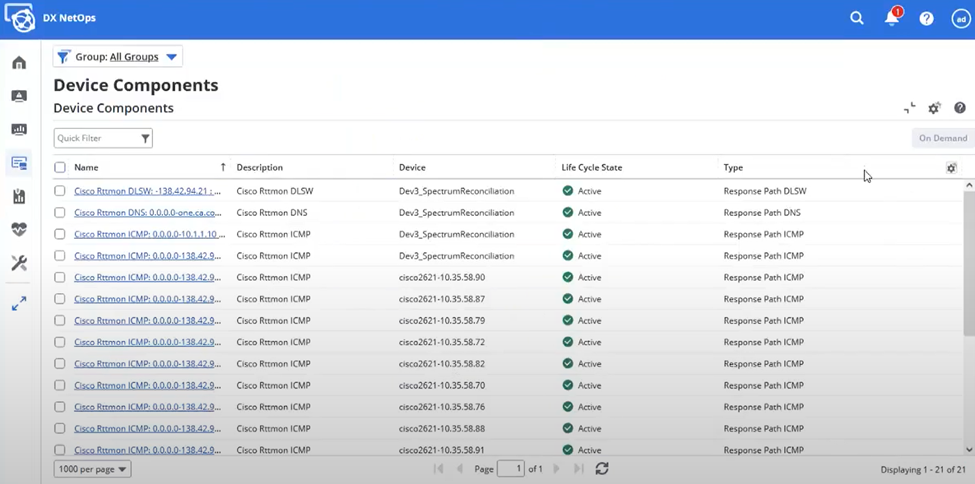Open the user avatar 'ad' menu

pos(961,18)
